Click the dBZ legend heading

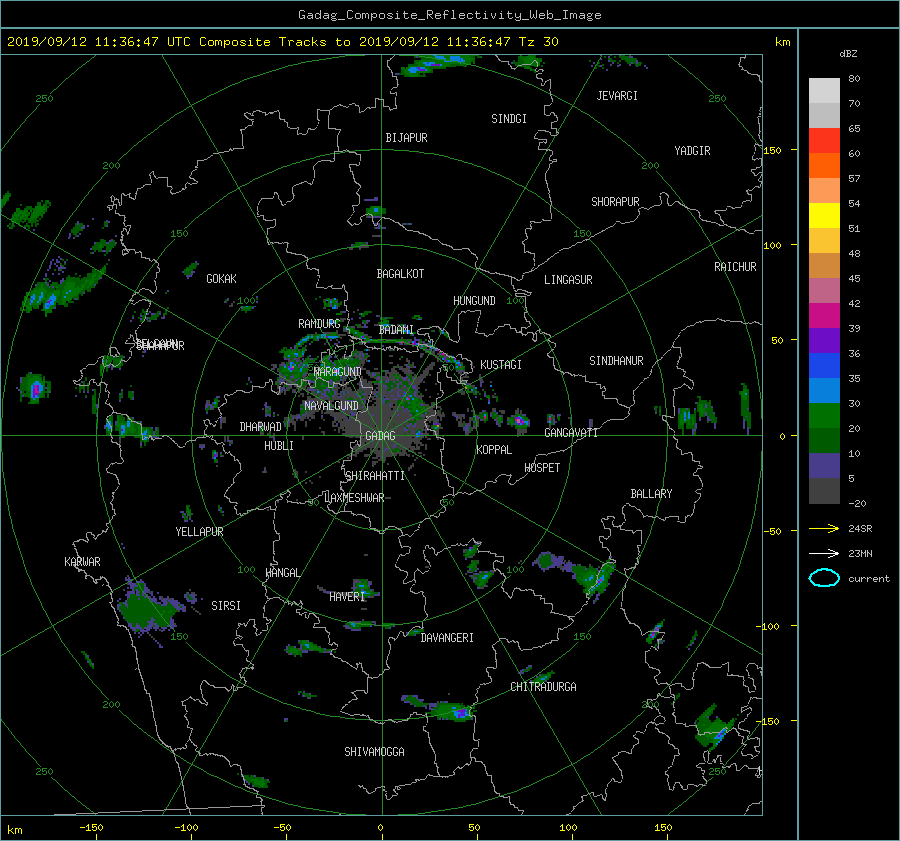848,54
